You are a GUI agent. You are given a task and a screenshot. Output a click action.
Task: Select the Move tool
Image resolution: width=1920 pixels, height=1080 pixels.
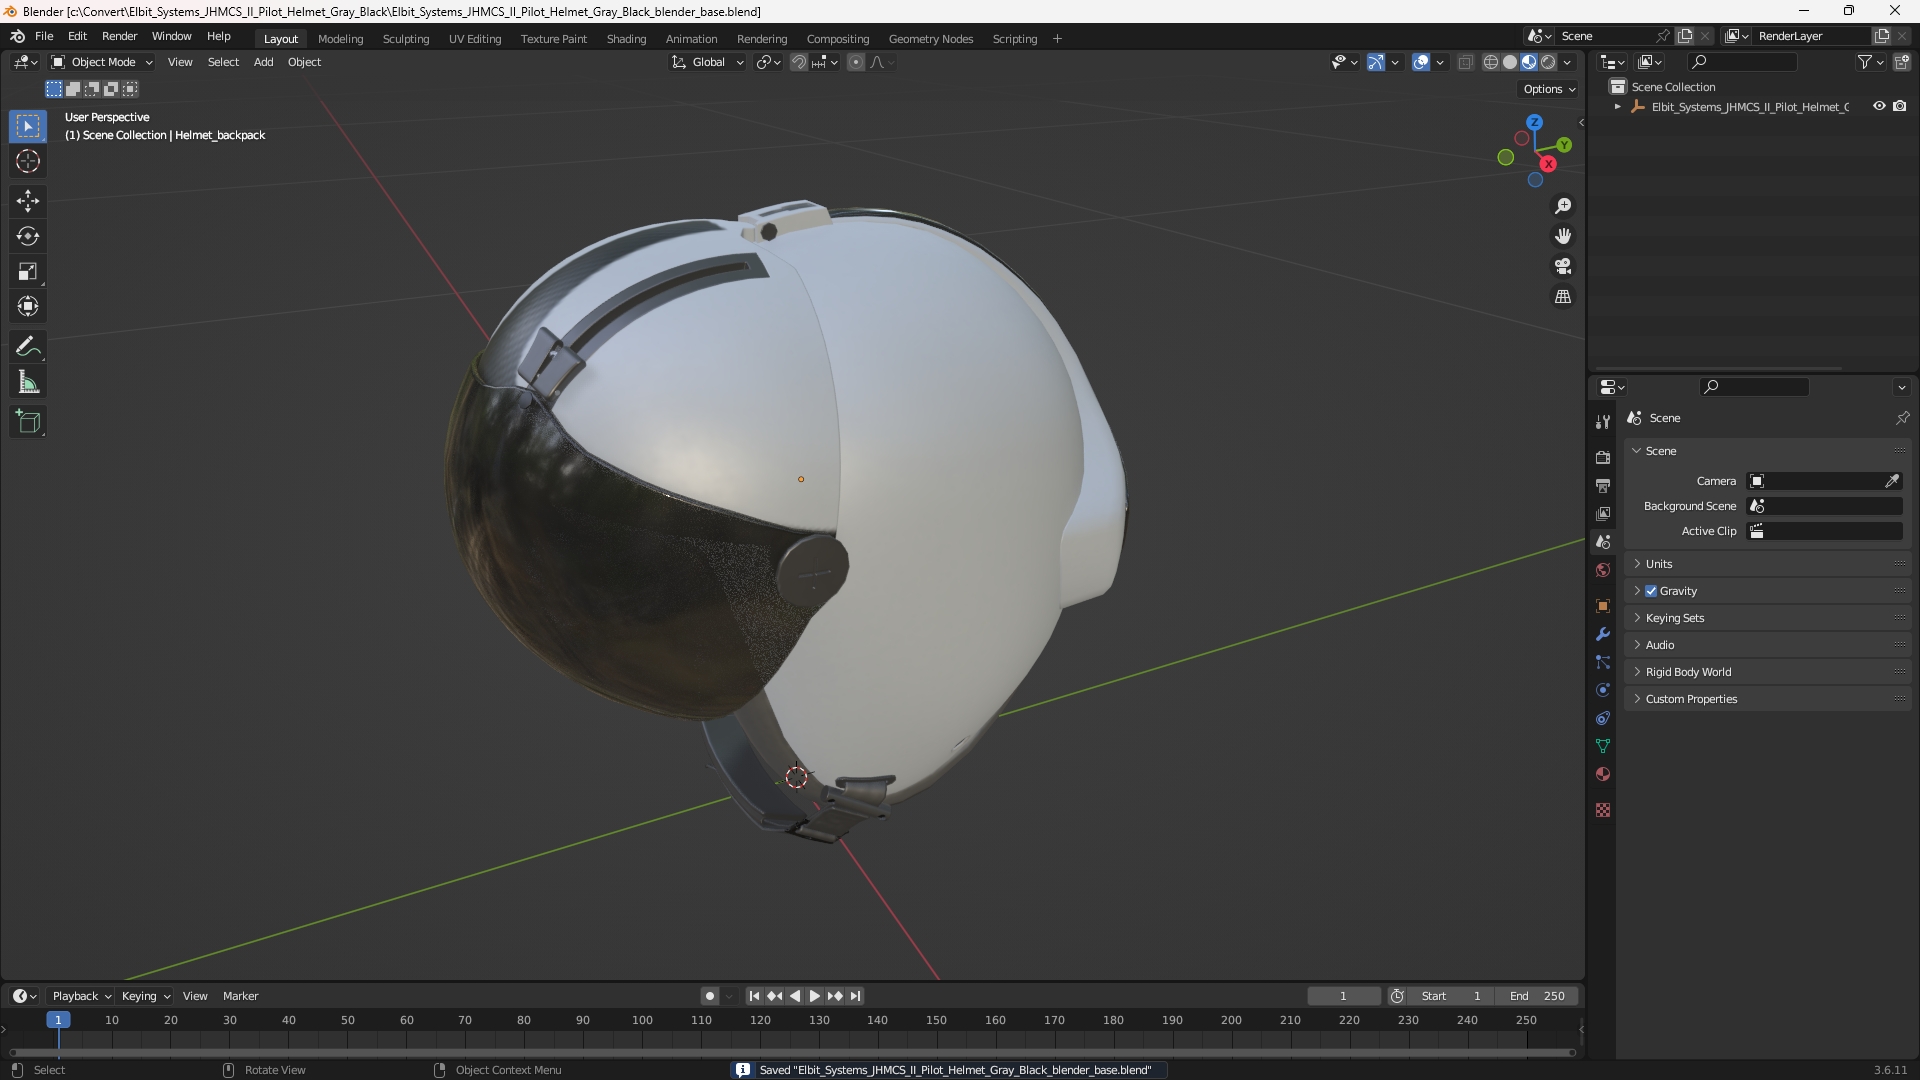(x=28, y=201)
